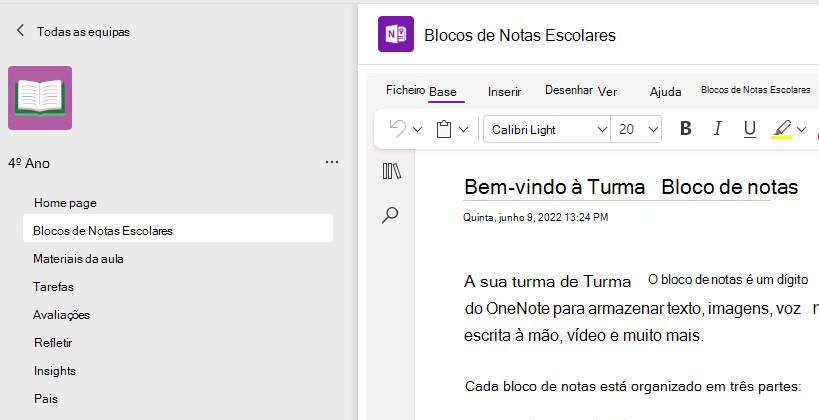Select Blocos de Notas Escolares in sidebar
The image size is (819, 420).
pos(178,230)
